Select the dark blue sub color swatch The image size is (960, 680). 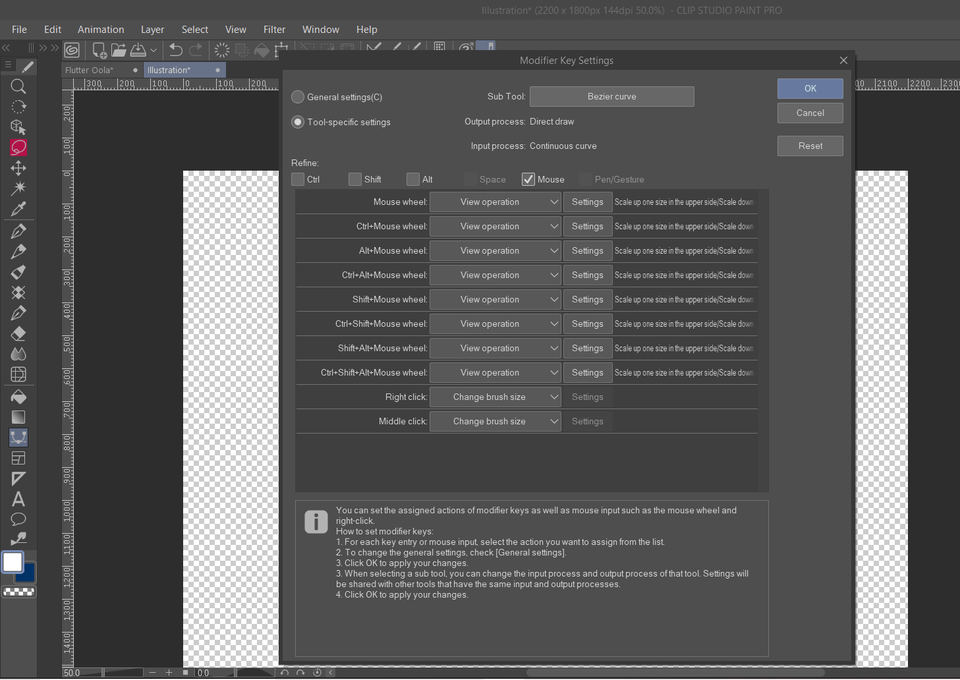(x=28, y=574)
